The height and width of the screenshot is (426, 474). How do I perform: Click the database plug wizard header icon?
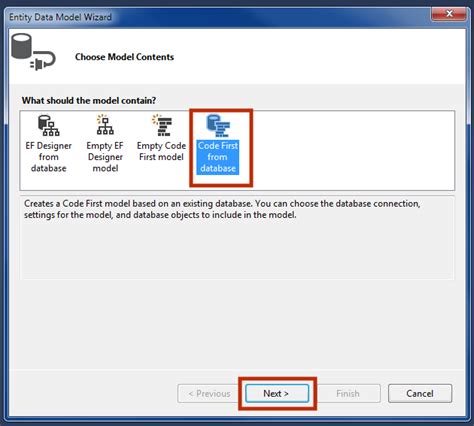[x=33, y=52]
